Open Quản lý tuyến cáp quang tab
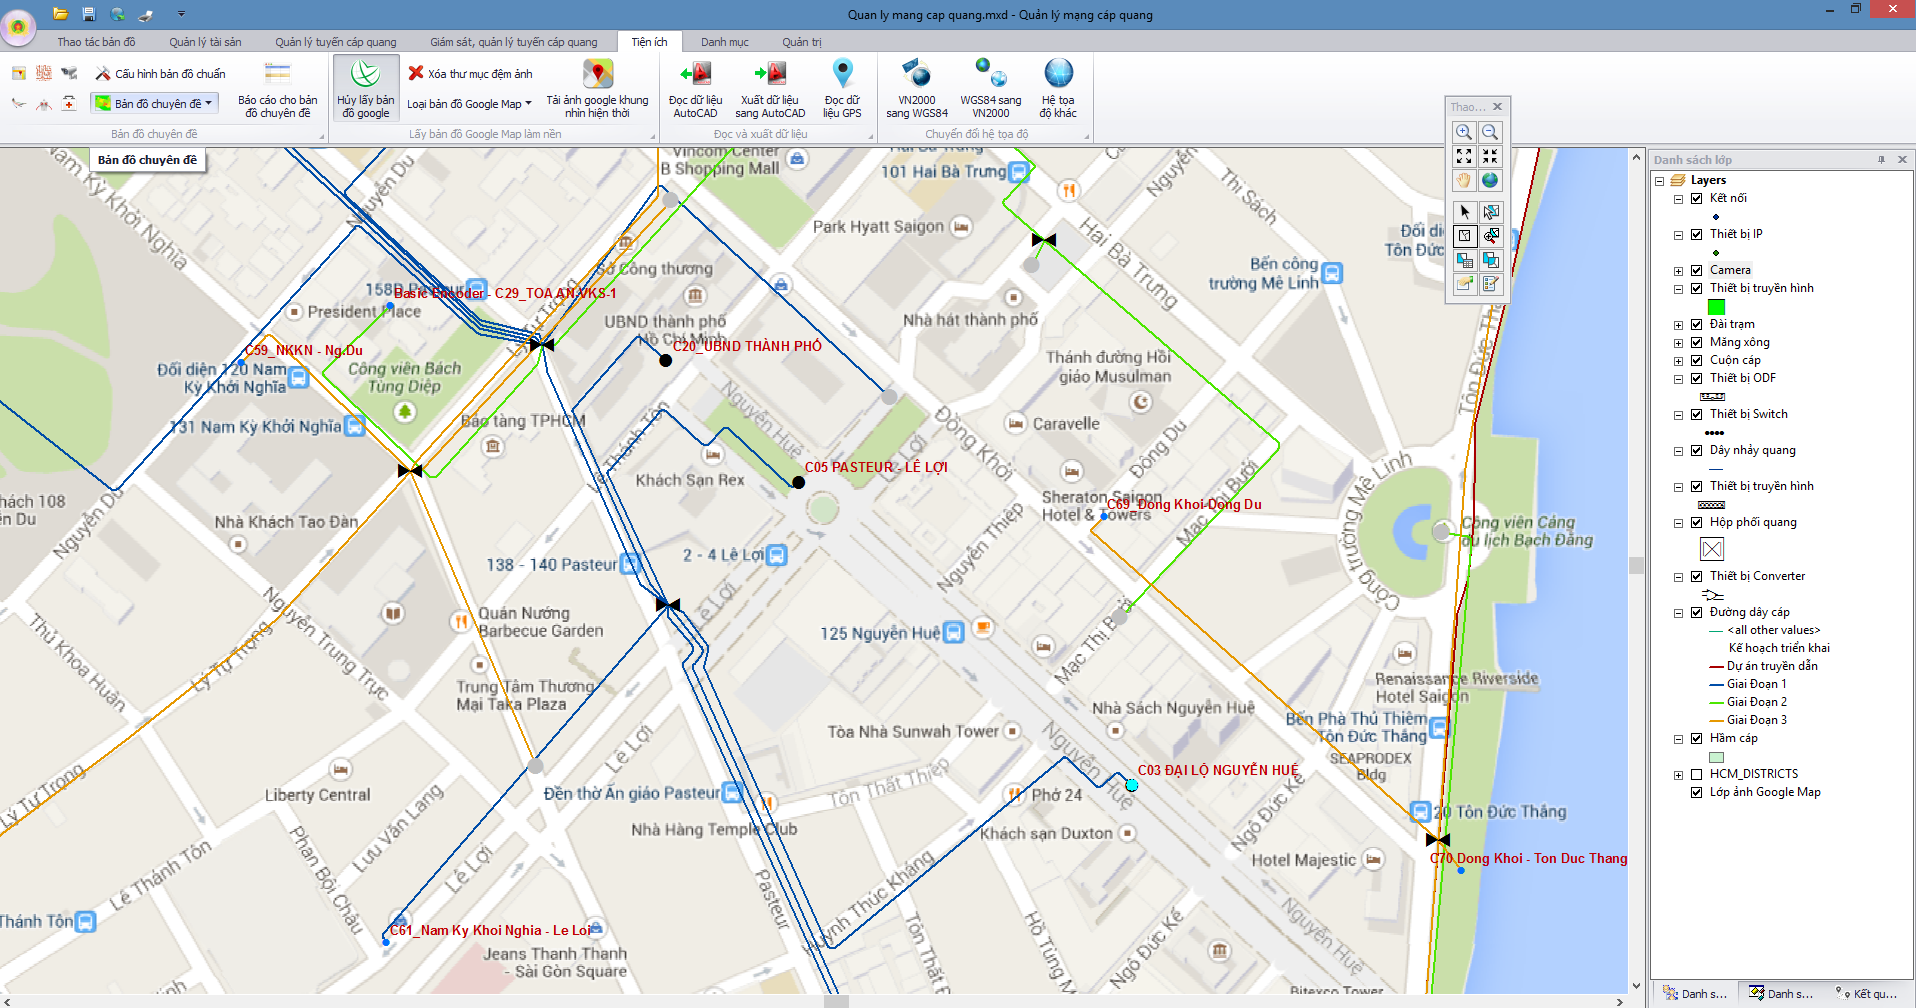 click(x=336, y=42)
